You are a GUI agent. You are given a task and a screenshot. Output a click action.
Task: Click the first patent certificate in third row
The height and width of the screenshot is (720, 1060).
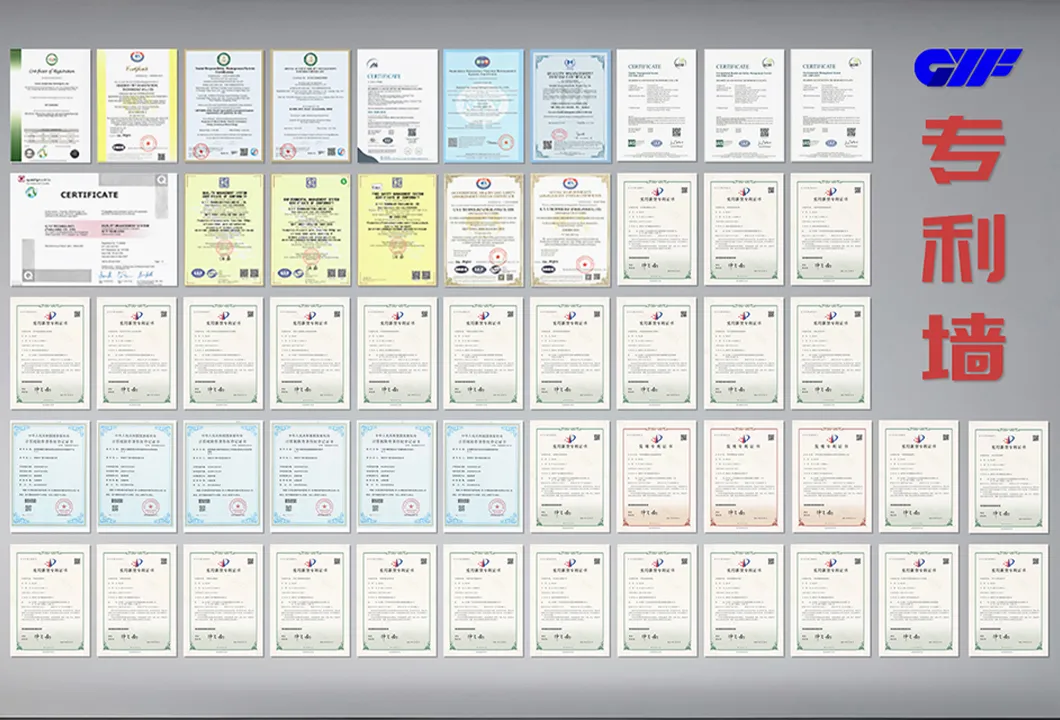pyautogui.click(x=50, y=353)
